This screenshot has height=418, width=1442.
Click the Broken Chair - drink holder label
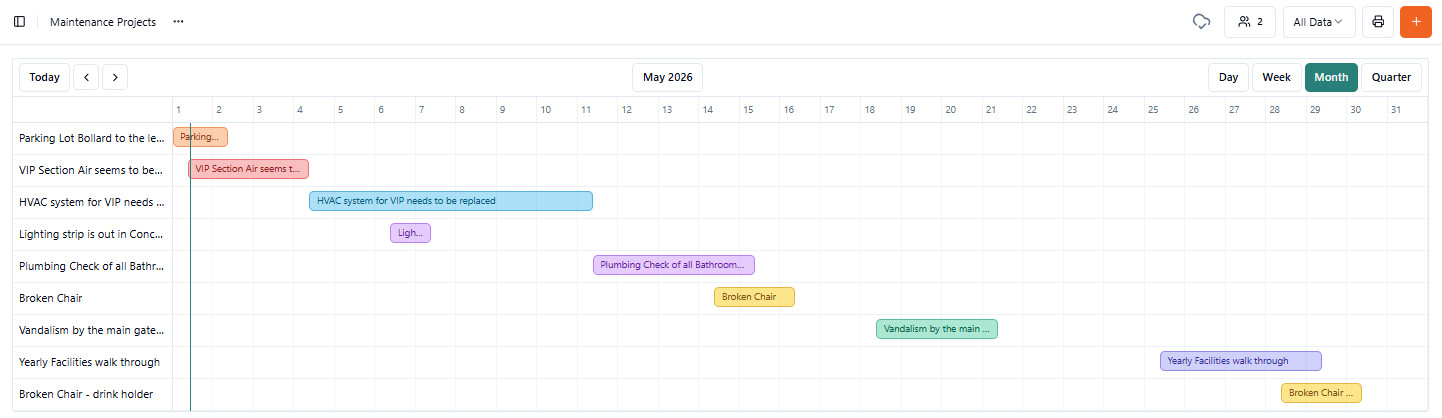86,394
